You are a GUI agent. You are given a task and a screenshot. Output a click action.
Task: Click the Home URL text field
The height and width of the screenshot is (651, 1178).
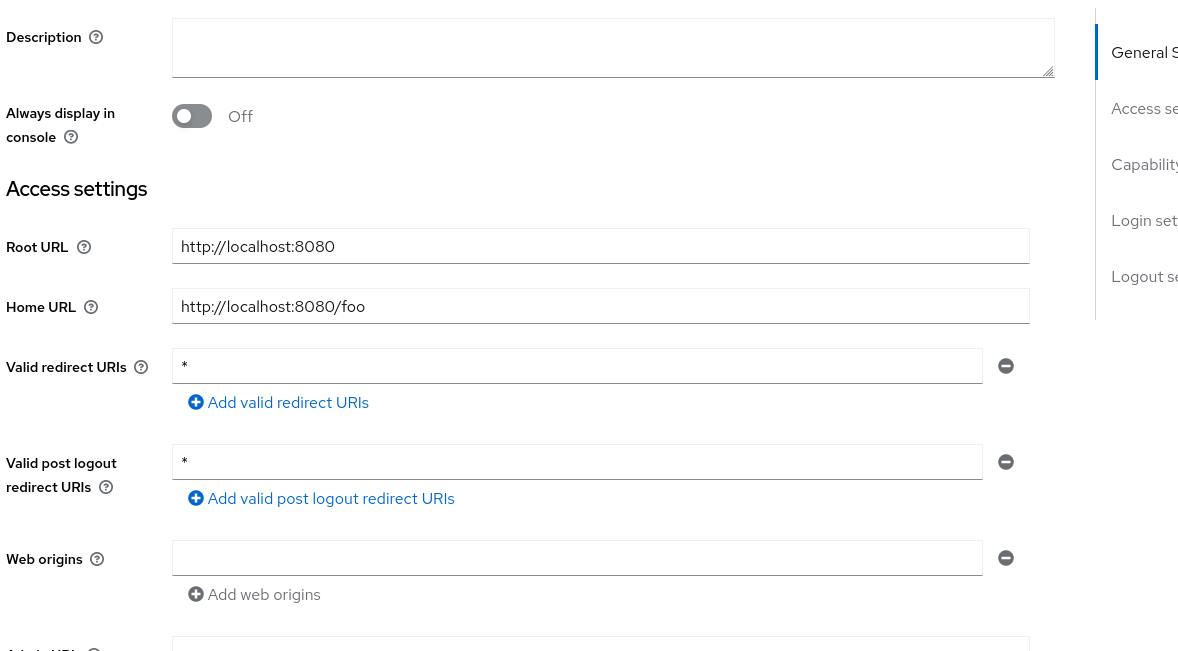coord(600,306)
